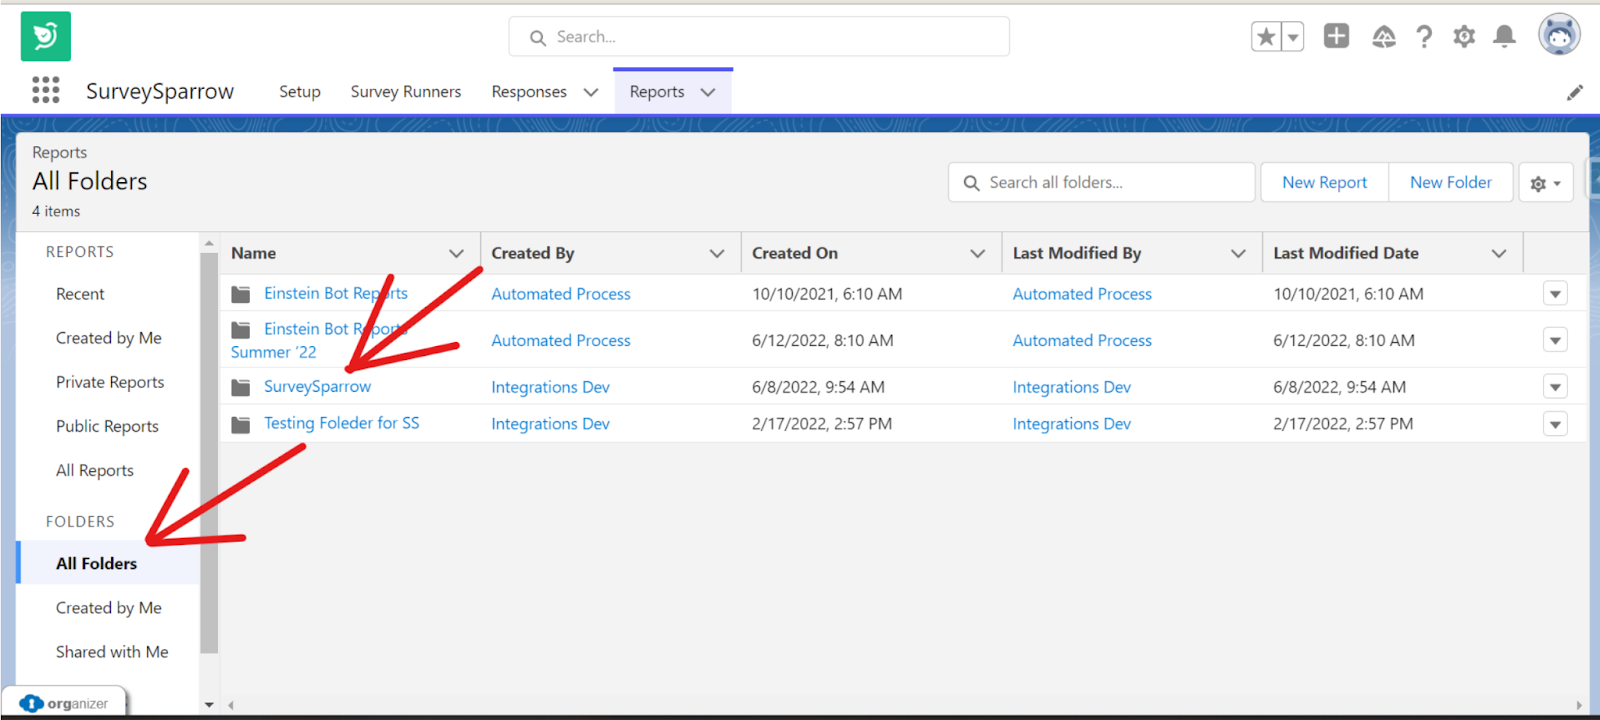Open the App Launcher grid icon
The width and height of the screenshot is (1600, 720).
click(x=45, y=90)
